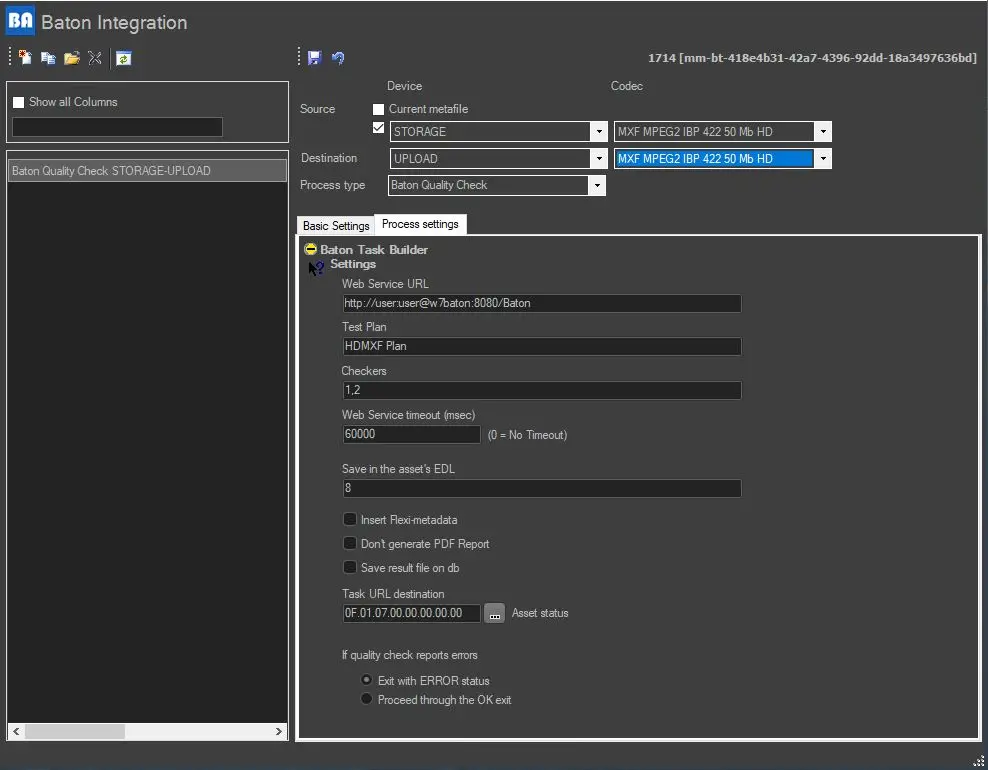
Task: Select Proceed through the OK exit
Action: click(367, 699)
